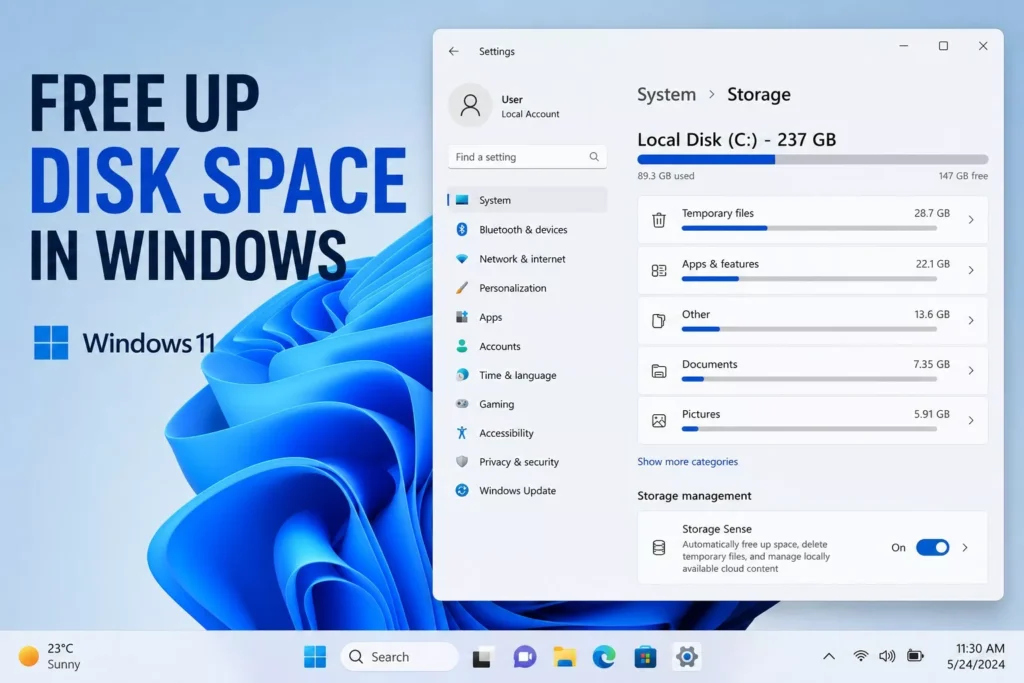This screenshot has height=683, width=1024.
Task: Click the volume icon in tray
Action: pos(887,656)
